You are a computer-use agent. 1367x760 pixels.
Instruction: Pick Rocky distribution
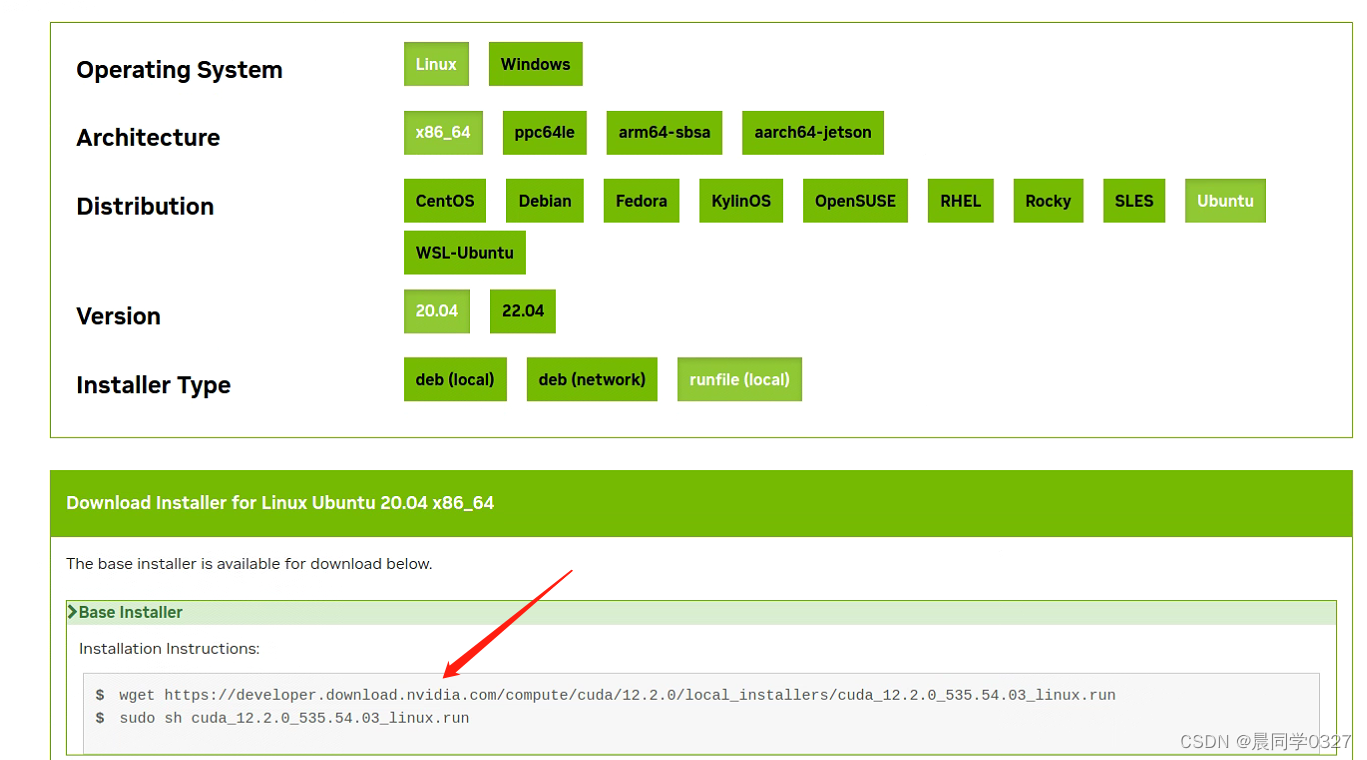point(1048,201)
